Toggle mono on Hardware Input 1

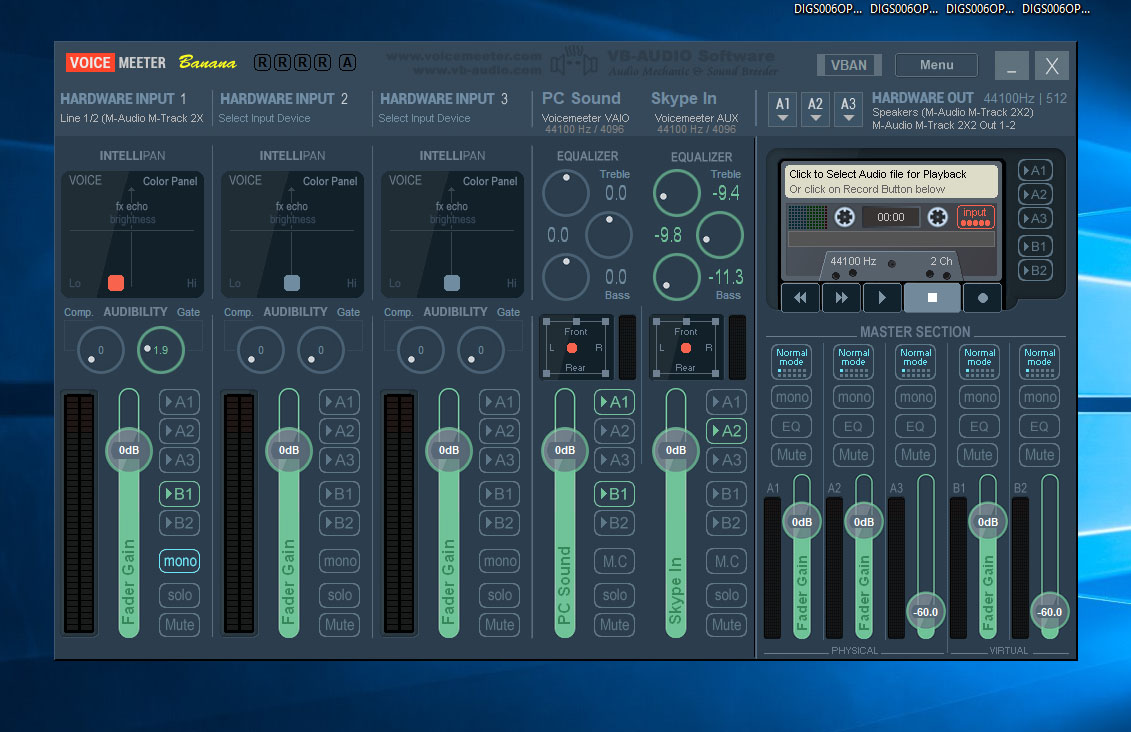[179, 561]
